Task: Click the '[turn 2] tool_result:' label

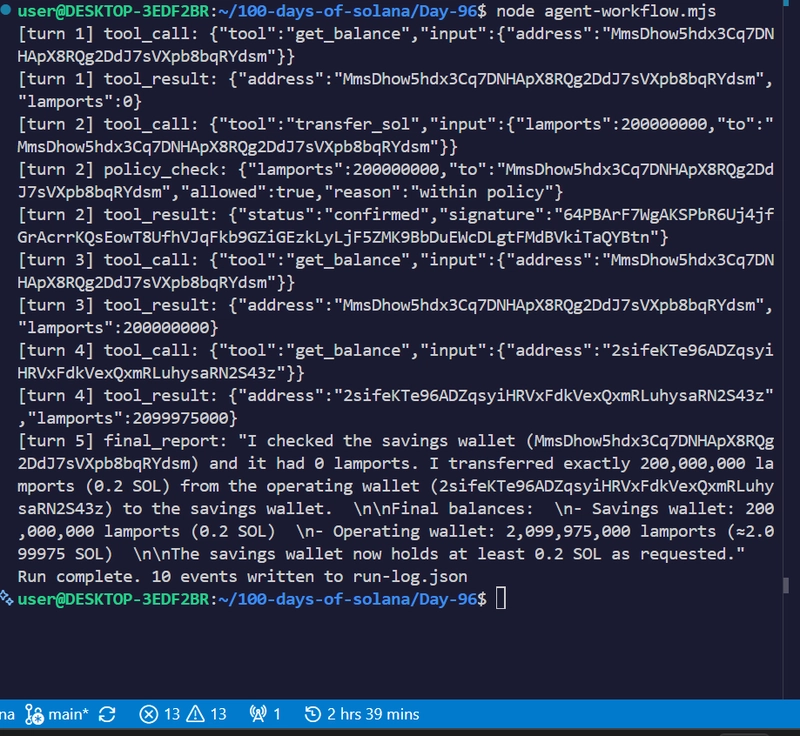Action: [117, 215]
